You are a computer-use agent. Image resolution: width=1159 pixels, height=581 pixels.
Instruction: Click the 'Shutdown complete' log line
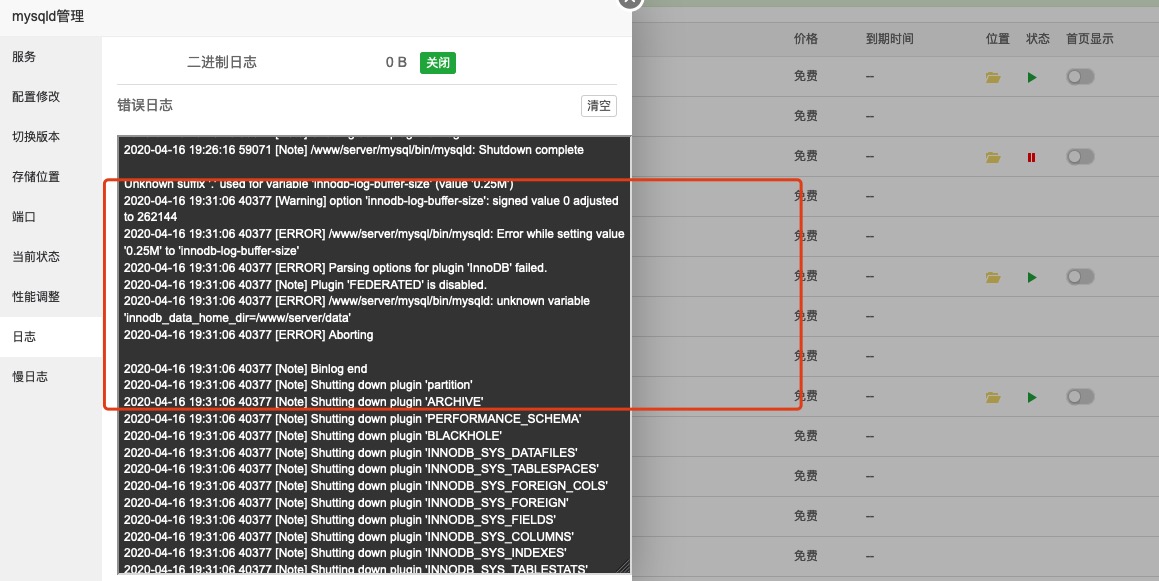click(x=353, y=150)
